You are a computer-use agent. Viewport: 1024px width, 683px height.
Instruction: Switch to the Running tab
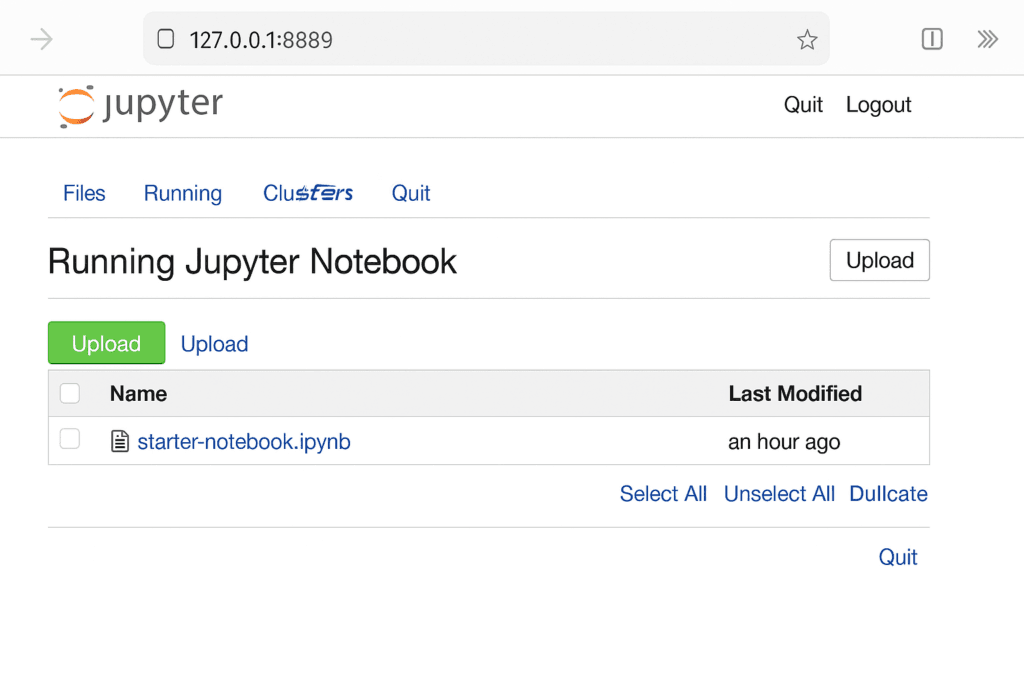[183, 193]
